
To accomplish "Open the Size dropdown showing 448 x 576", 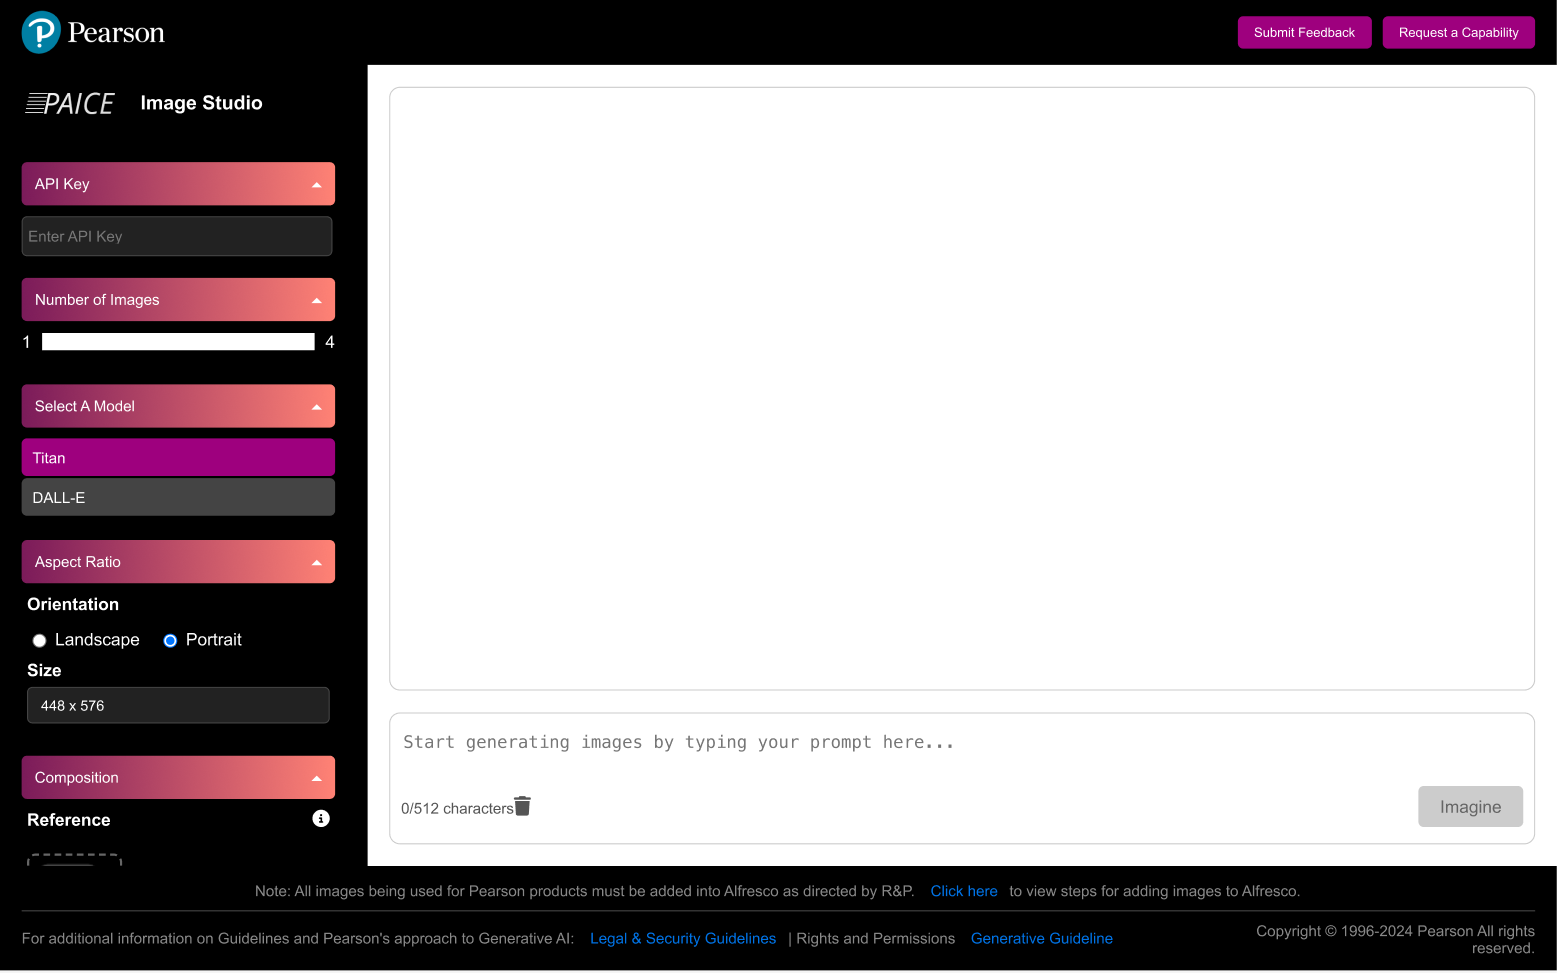I will click(178, 705).
